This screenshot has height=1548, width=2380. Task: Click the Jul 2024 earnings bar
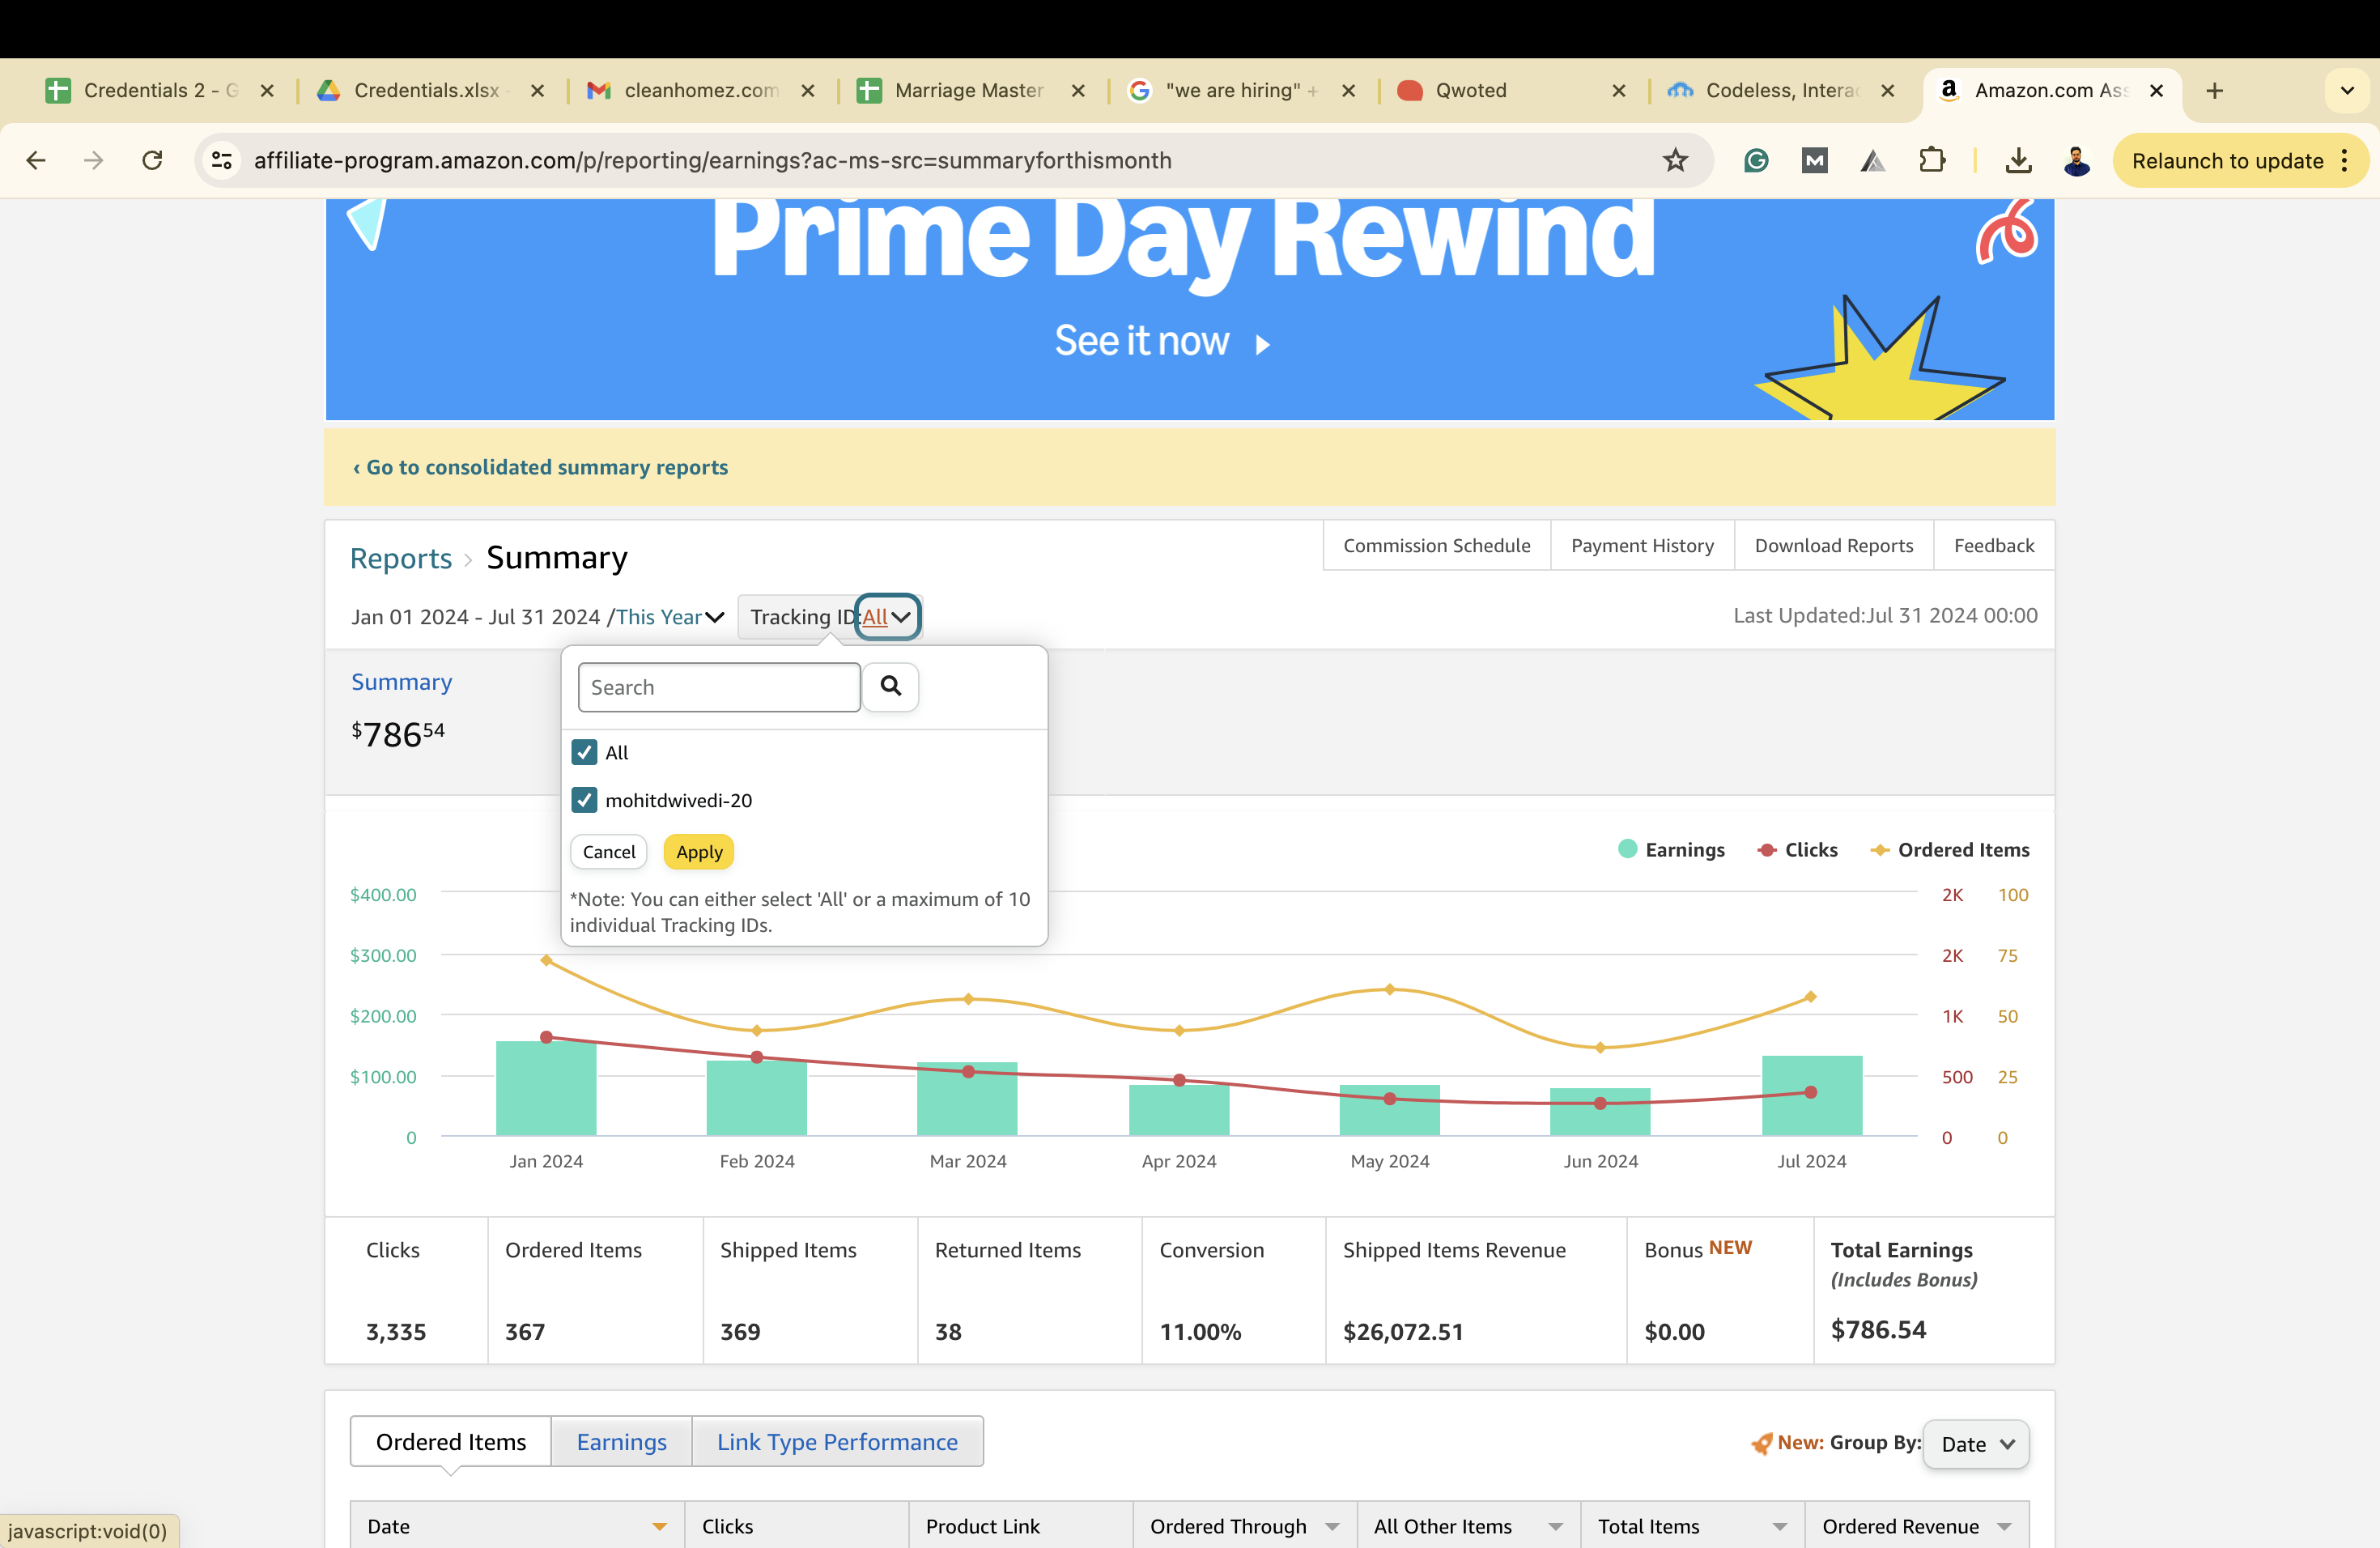point(1811,1096)
